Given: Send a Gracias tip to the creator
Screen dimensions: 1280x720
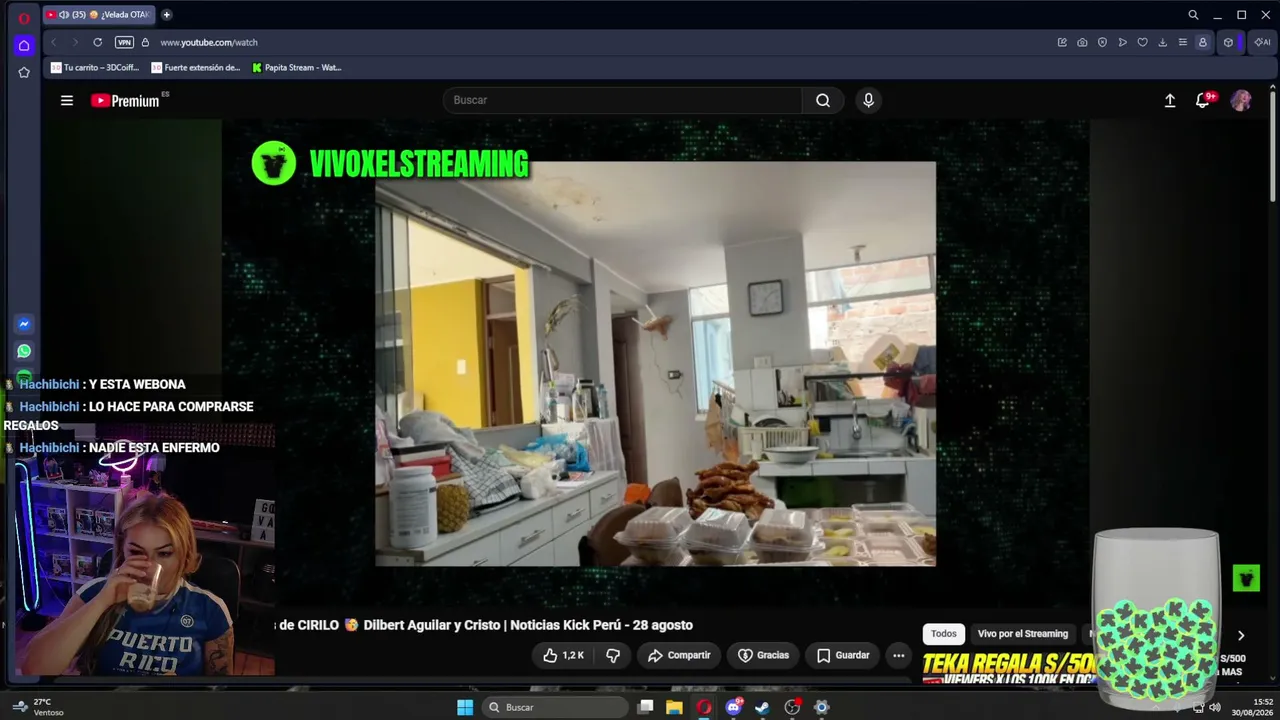Looking at the screenshot, I should tap(764, 655).
